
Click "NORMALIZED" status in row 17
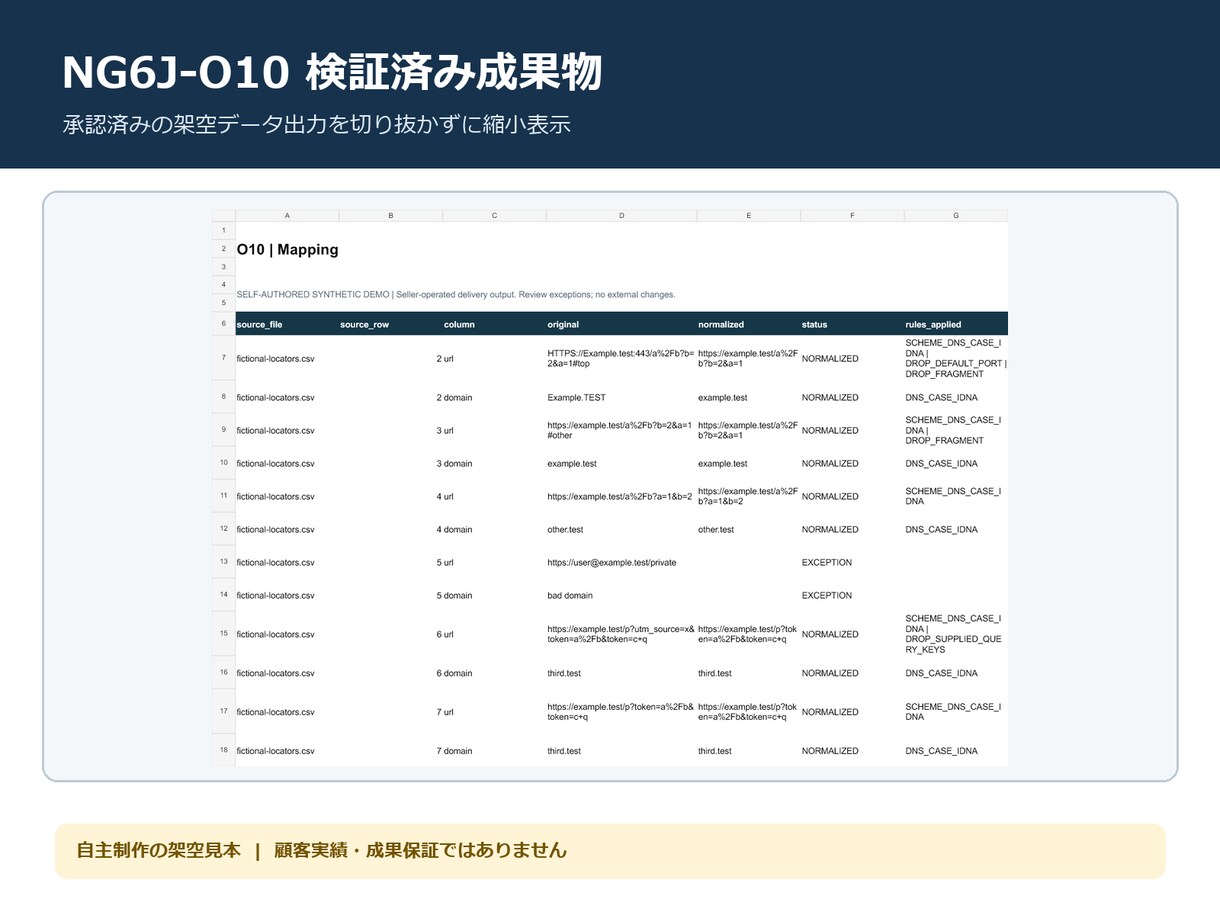830,712
